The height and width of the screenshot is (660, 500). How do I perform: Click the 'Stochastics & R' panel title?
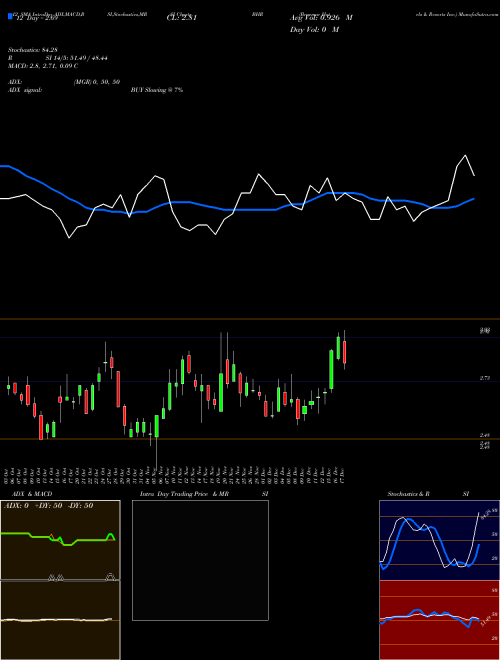[409, 494]
